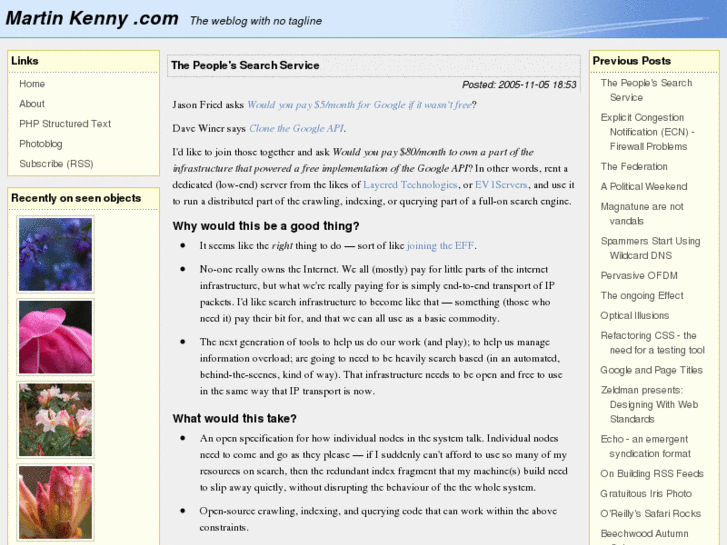The width and height of the screenshot is (727, 545).
Task: Open The Federation post
Action: (x=634, y=167)
